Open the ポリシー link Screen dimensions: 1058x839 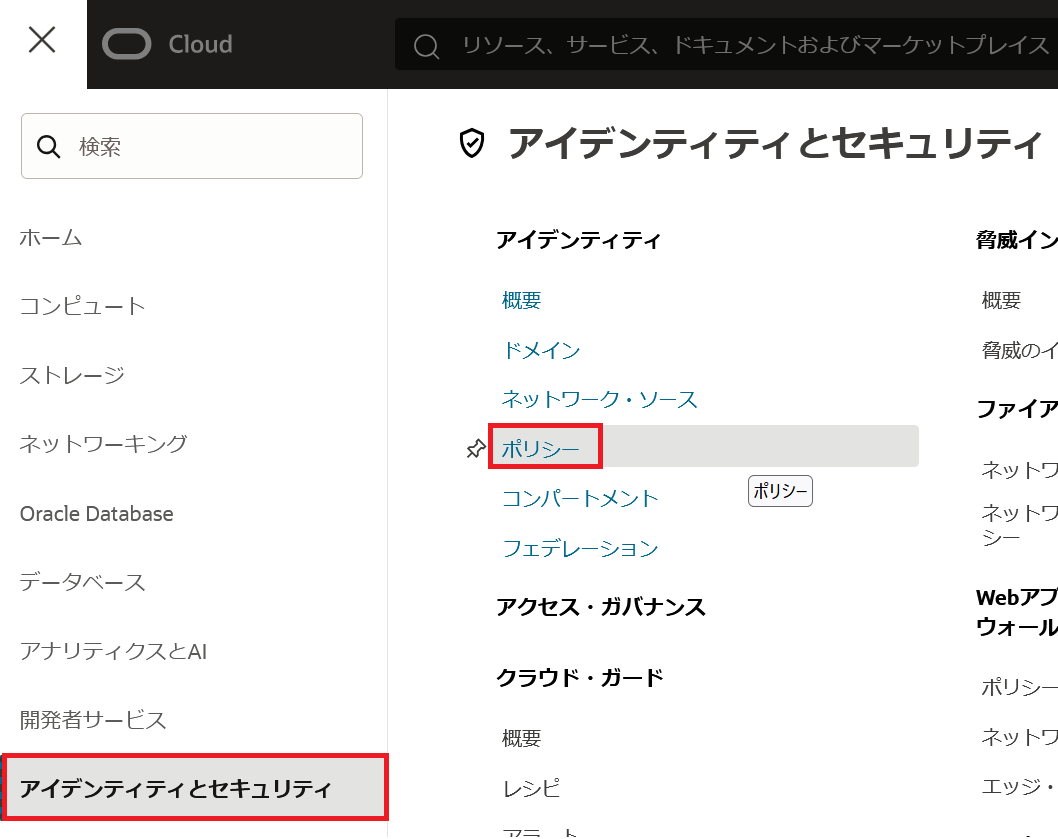coord(541,449)
